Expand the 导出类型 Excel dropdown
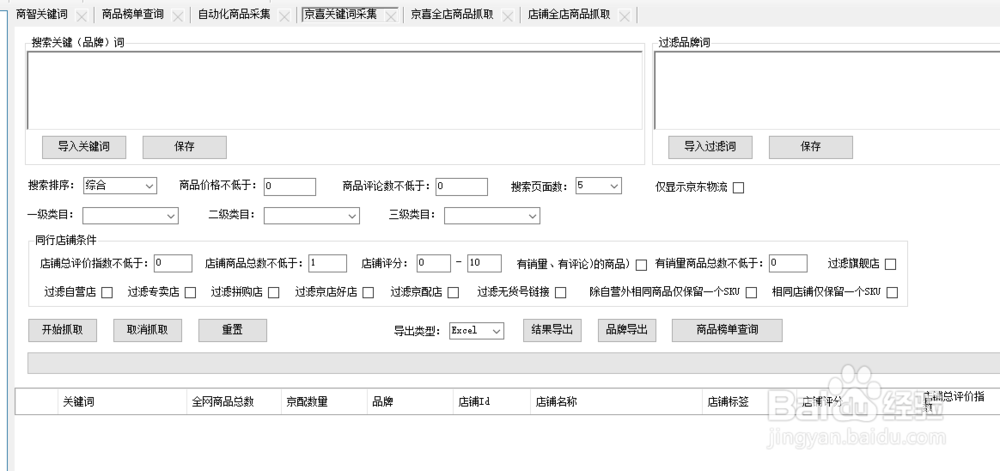The image size is (1000, 471). pyautogui.click(x=476, y=330)
